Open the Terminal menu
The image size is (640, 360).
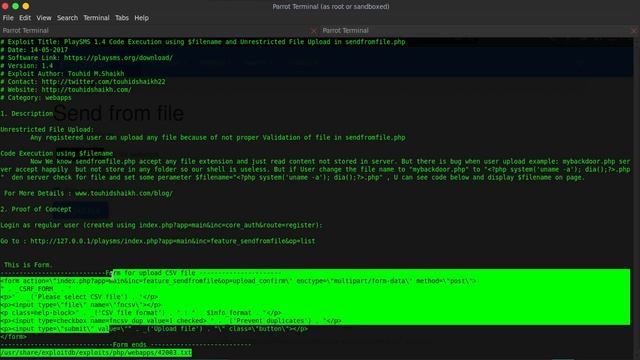96,18
